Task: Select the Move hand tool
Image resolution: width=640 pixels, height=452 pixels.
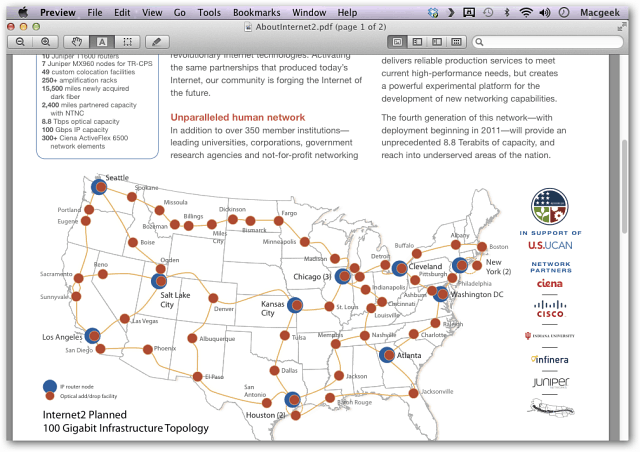Action: tap(77, 42)
